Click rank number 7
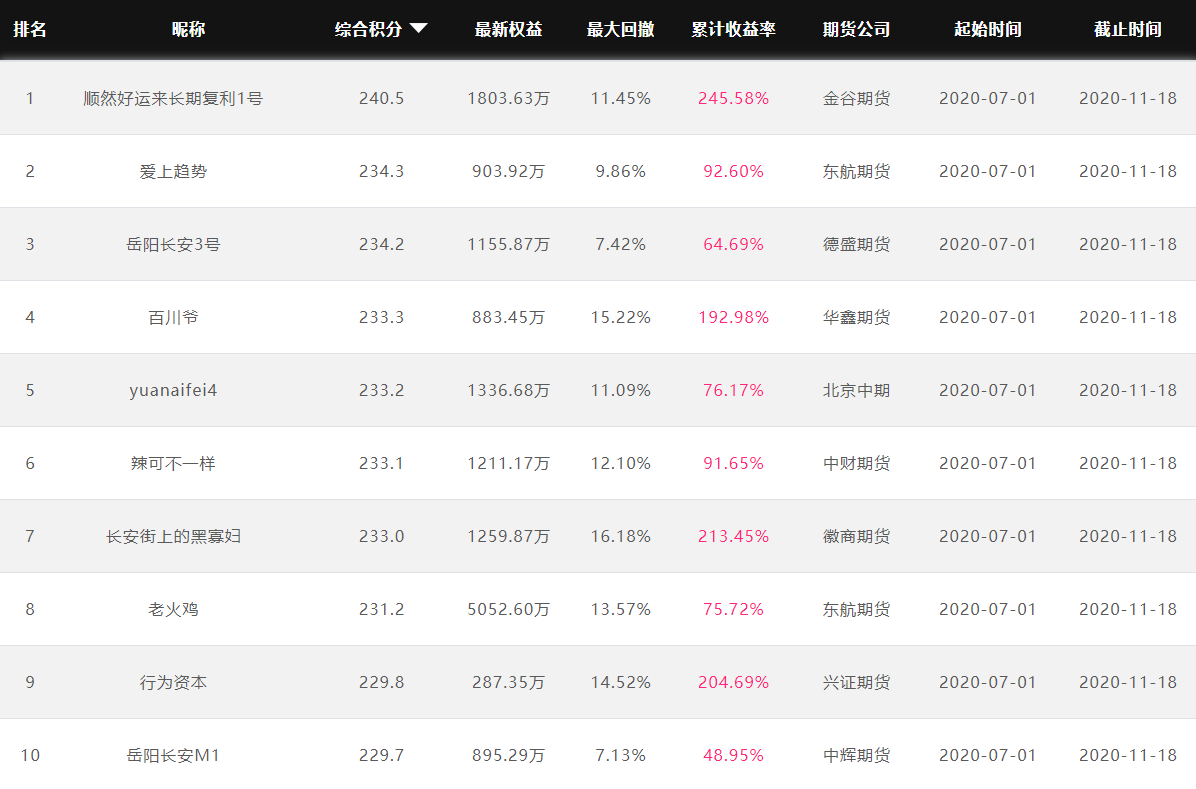 point(30,536)
